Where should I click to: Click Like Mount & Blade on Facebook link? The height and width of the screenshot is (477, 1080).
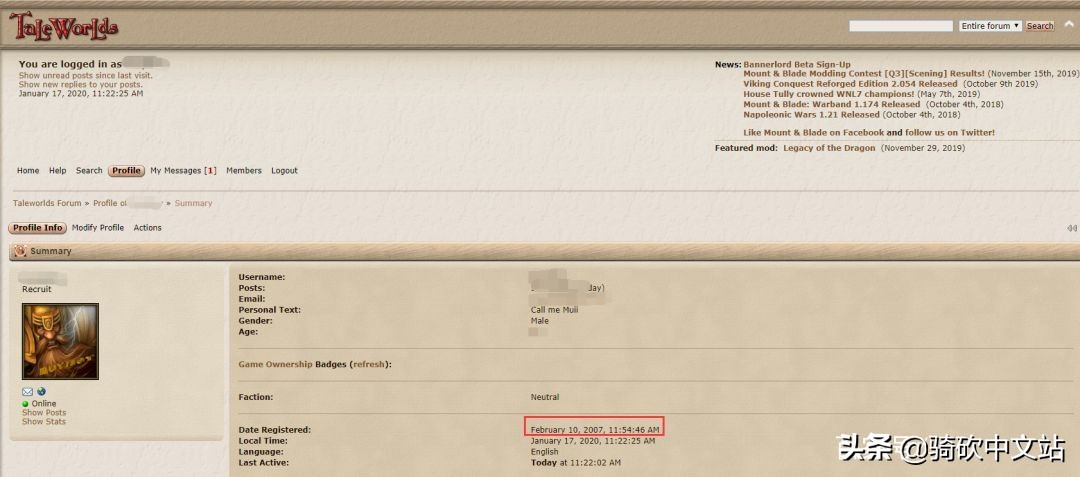pyautogui.click(x=813, y=133)
